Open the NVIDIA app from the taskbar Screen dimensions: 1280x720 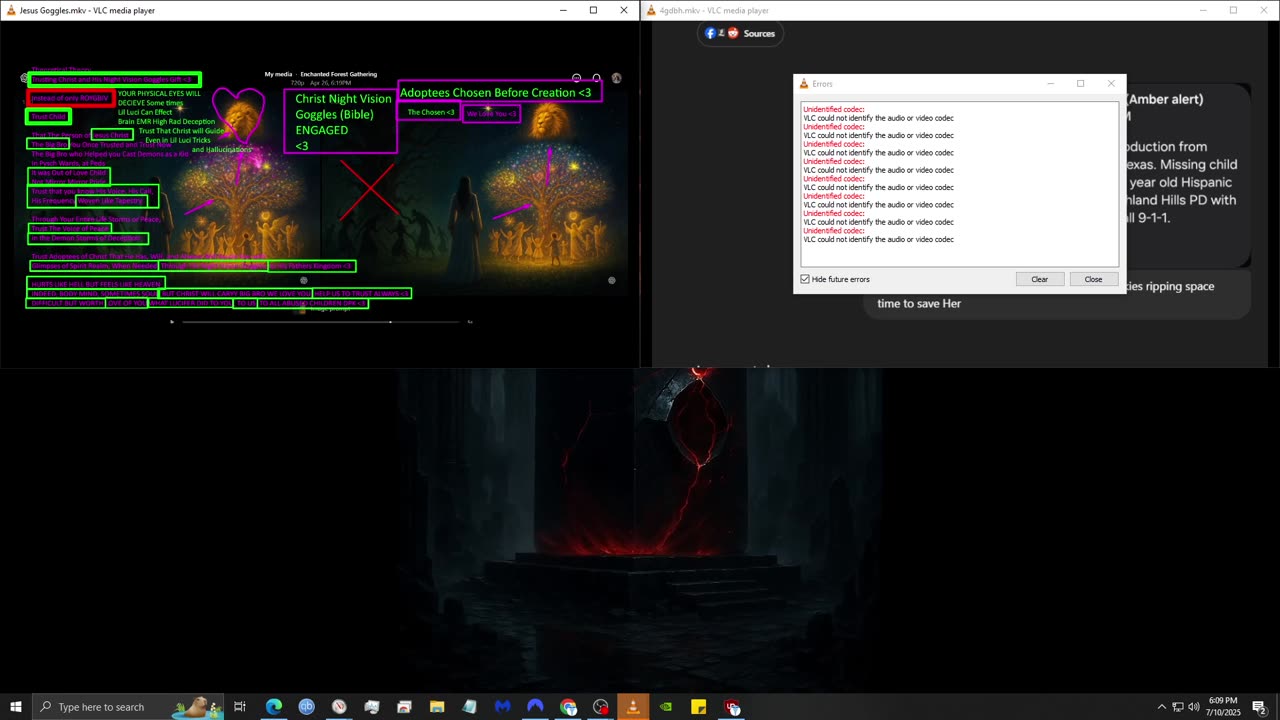point(666,707)
